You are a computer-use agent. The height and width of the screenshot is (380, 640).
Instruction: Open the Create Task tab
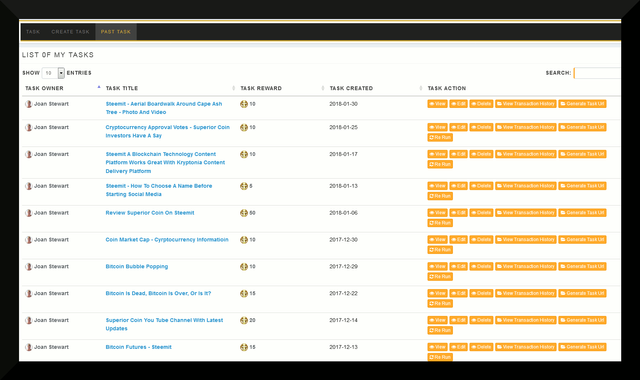(x=70, y=32)
